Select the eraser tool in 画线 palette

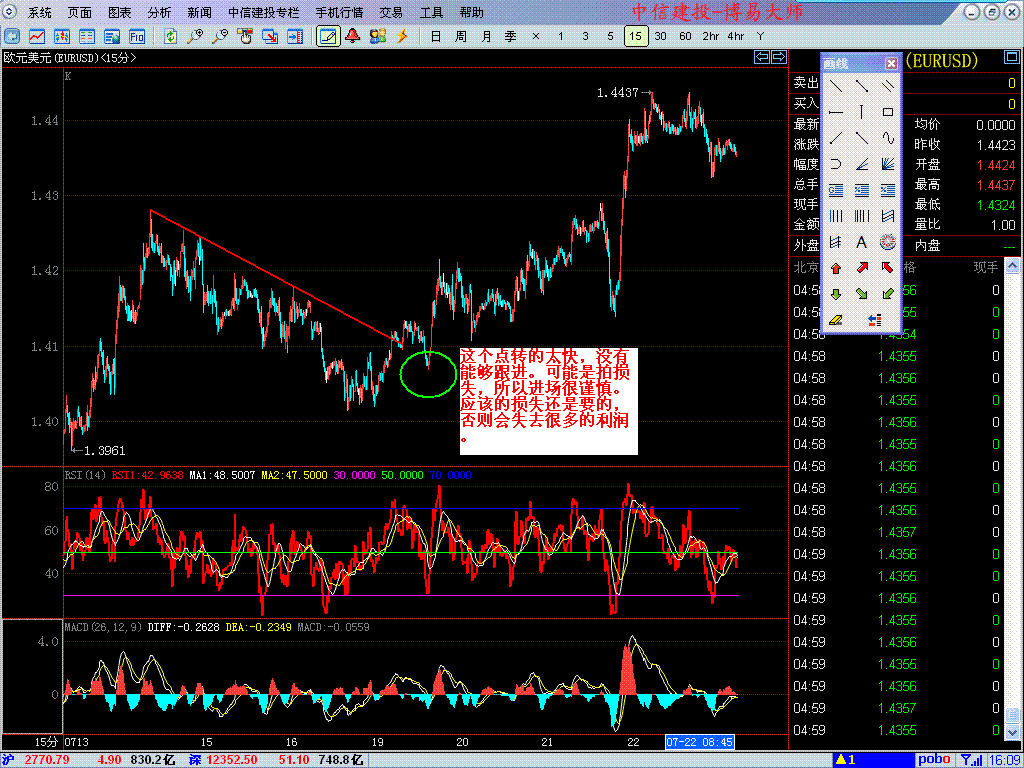pos(836,320)
